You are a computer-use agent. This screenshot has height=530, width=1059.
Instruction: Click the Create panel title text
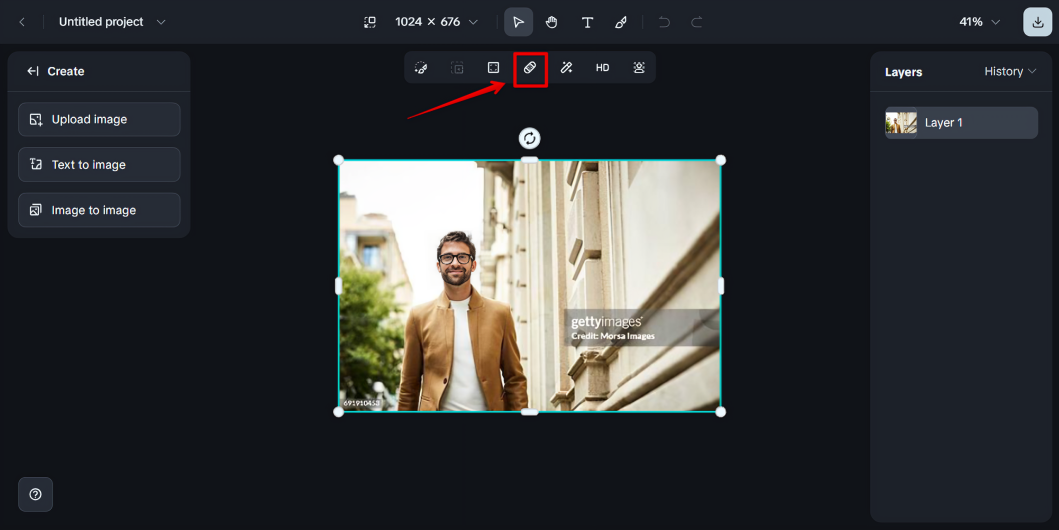(x=66, y=71)
